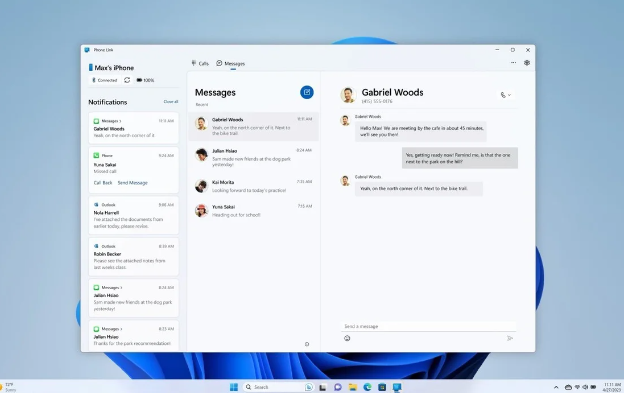Click Send Message on missed call notification
This screenshot has height=393, width=624.
coord(133,183)
